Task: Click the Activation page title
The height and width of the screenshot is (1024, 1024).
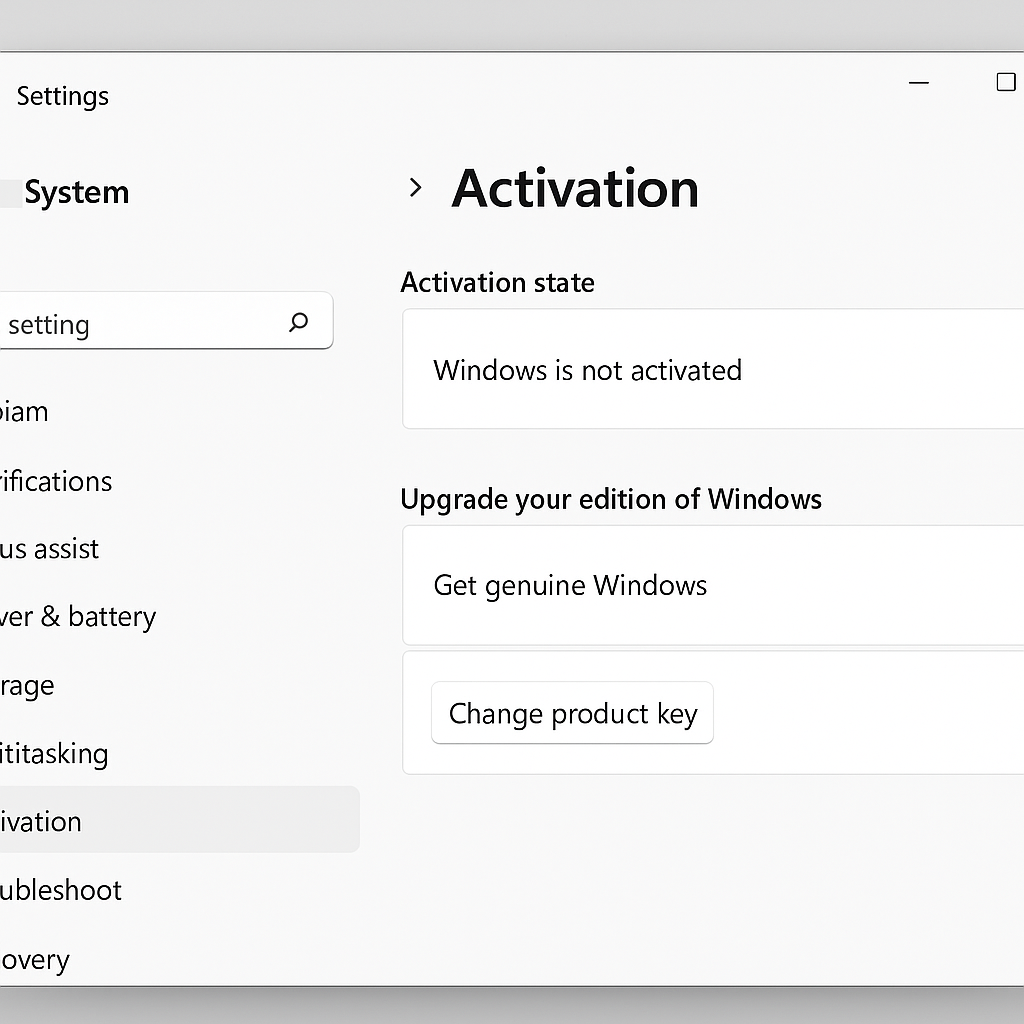Action: tap(575, 189)
